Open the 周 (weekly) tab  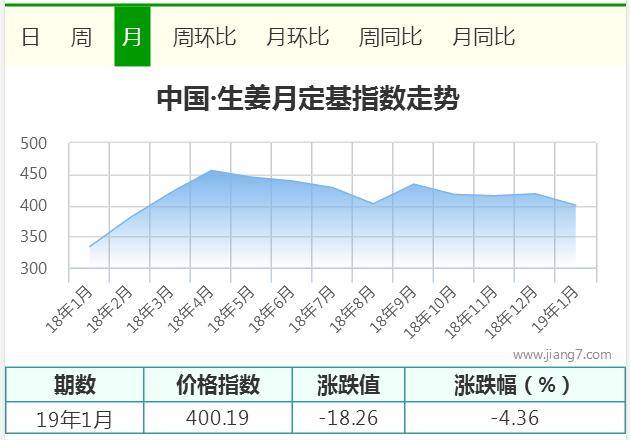click(81, 37)
